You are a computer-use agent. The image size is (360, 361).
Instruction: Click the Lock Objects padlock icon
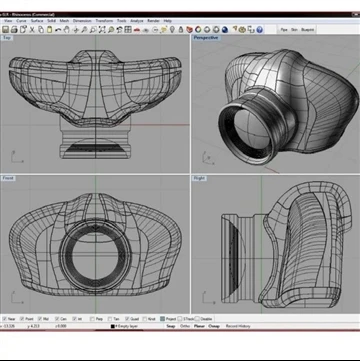point(181,29)
